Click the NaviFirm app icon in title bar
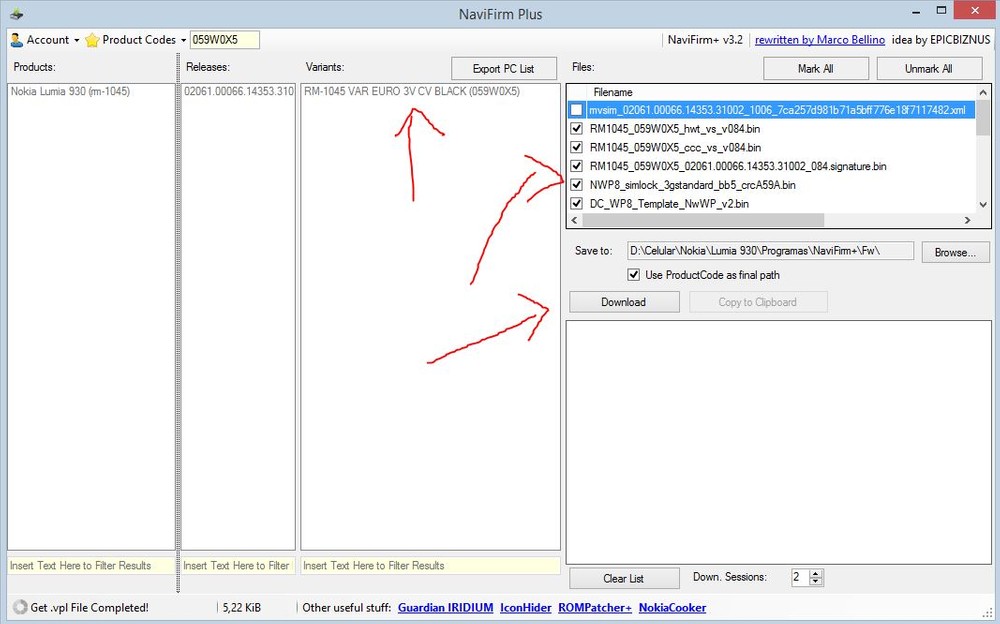Screen dimensions: 1000x624 pos(16,14)
